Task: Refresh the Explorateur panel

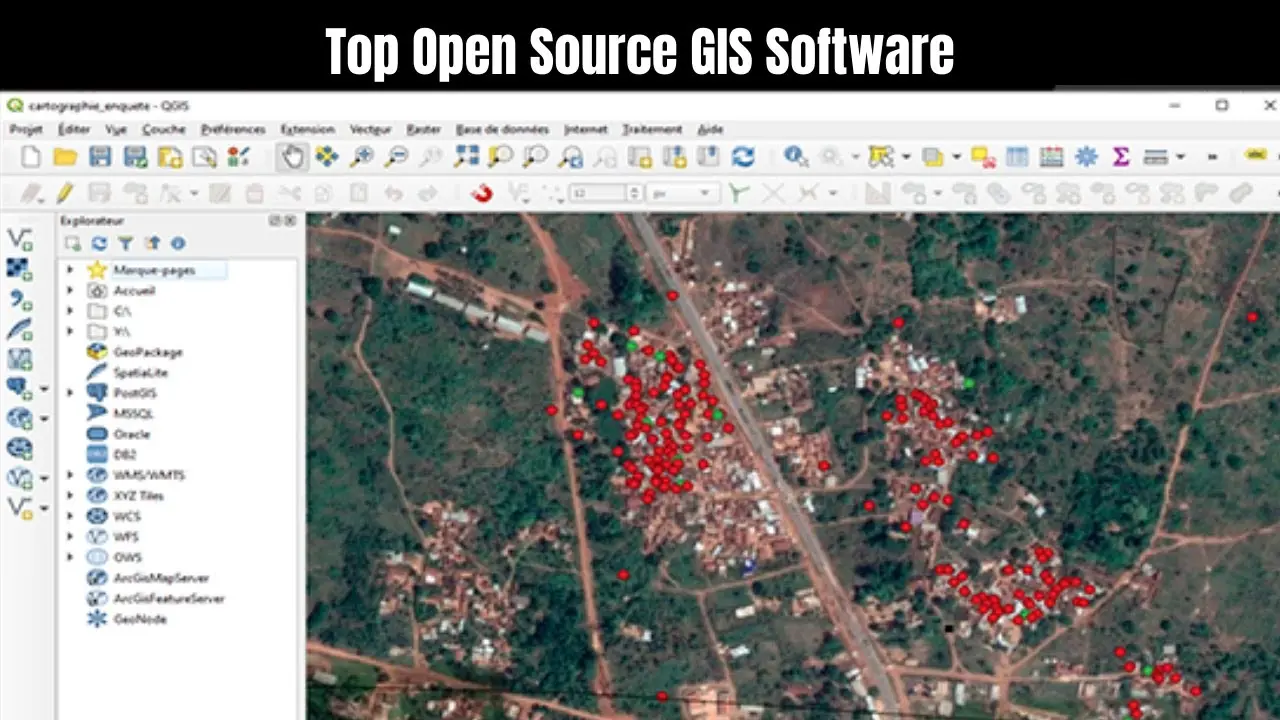Action: 99,242
